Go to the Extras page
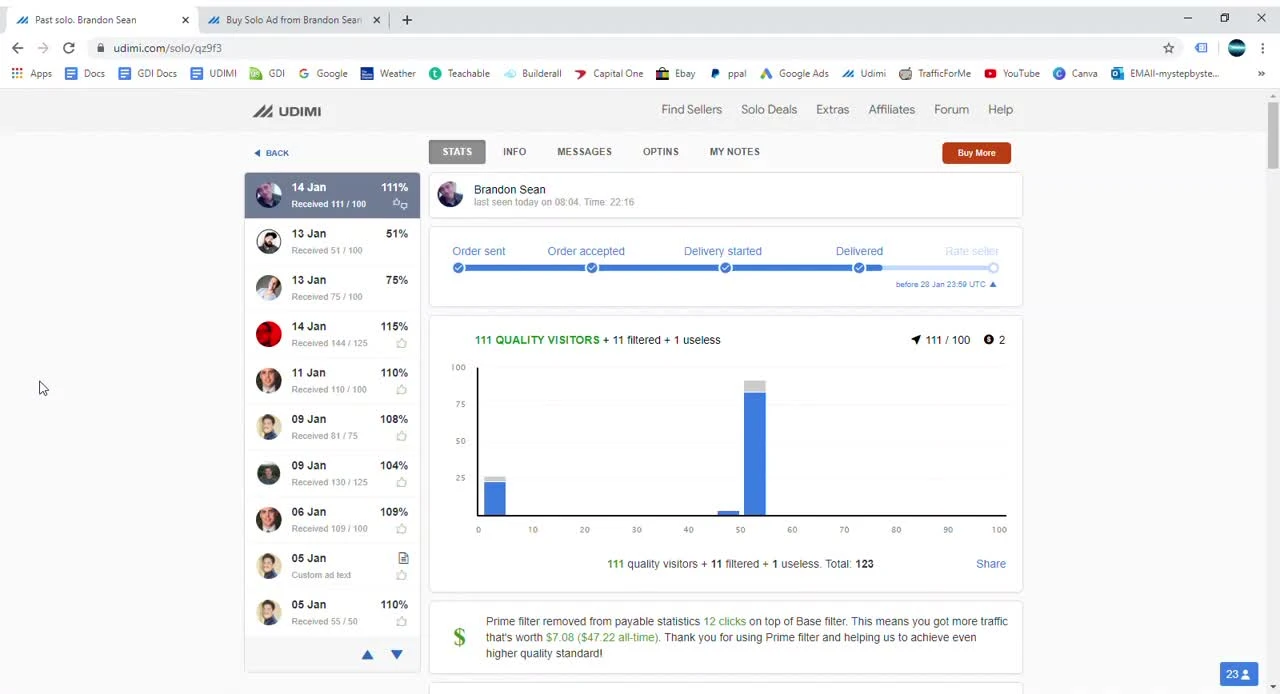The width and height of the screenshot is (1280, 694). pyautogui.click(x=832, y=110)
